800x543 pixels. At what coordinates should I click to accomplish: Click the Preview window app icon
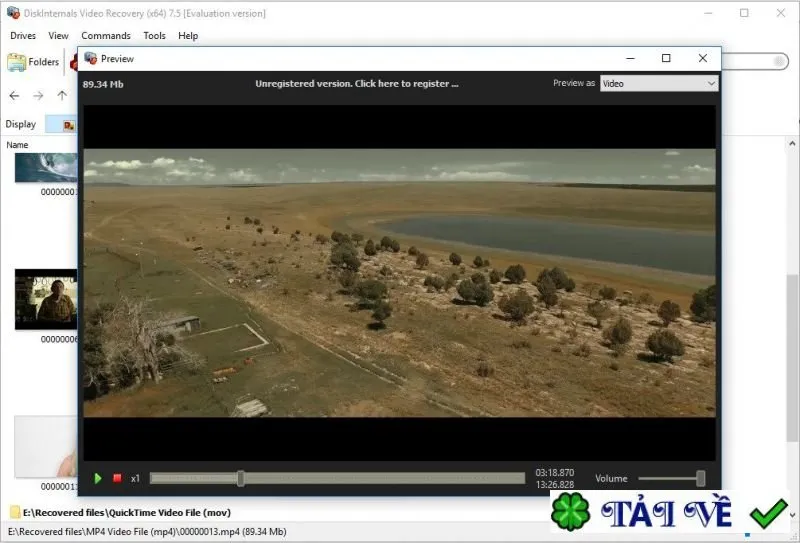pyautogui.click(x=90, y=58)
